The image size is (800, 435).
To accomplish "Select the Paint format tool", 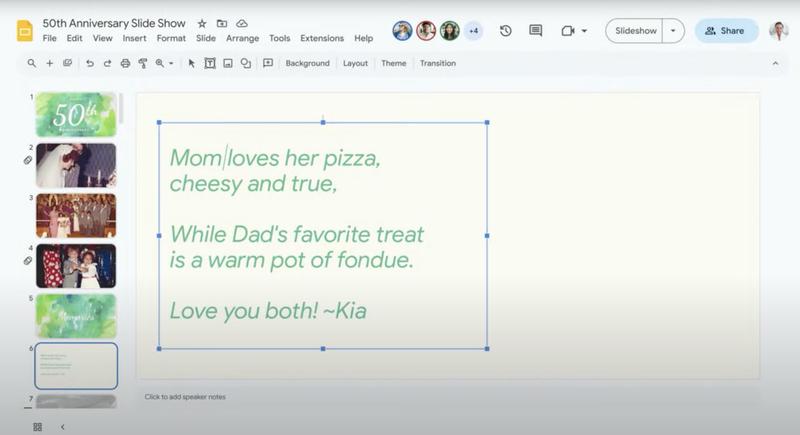I will 142,63.
